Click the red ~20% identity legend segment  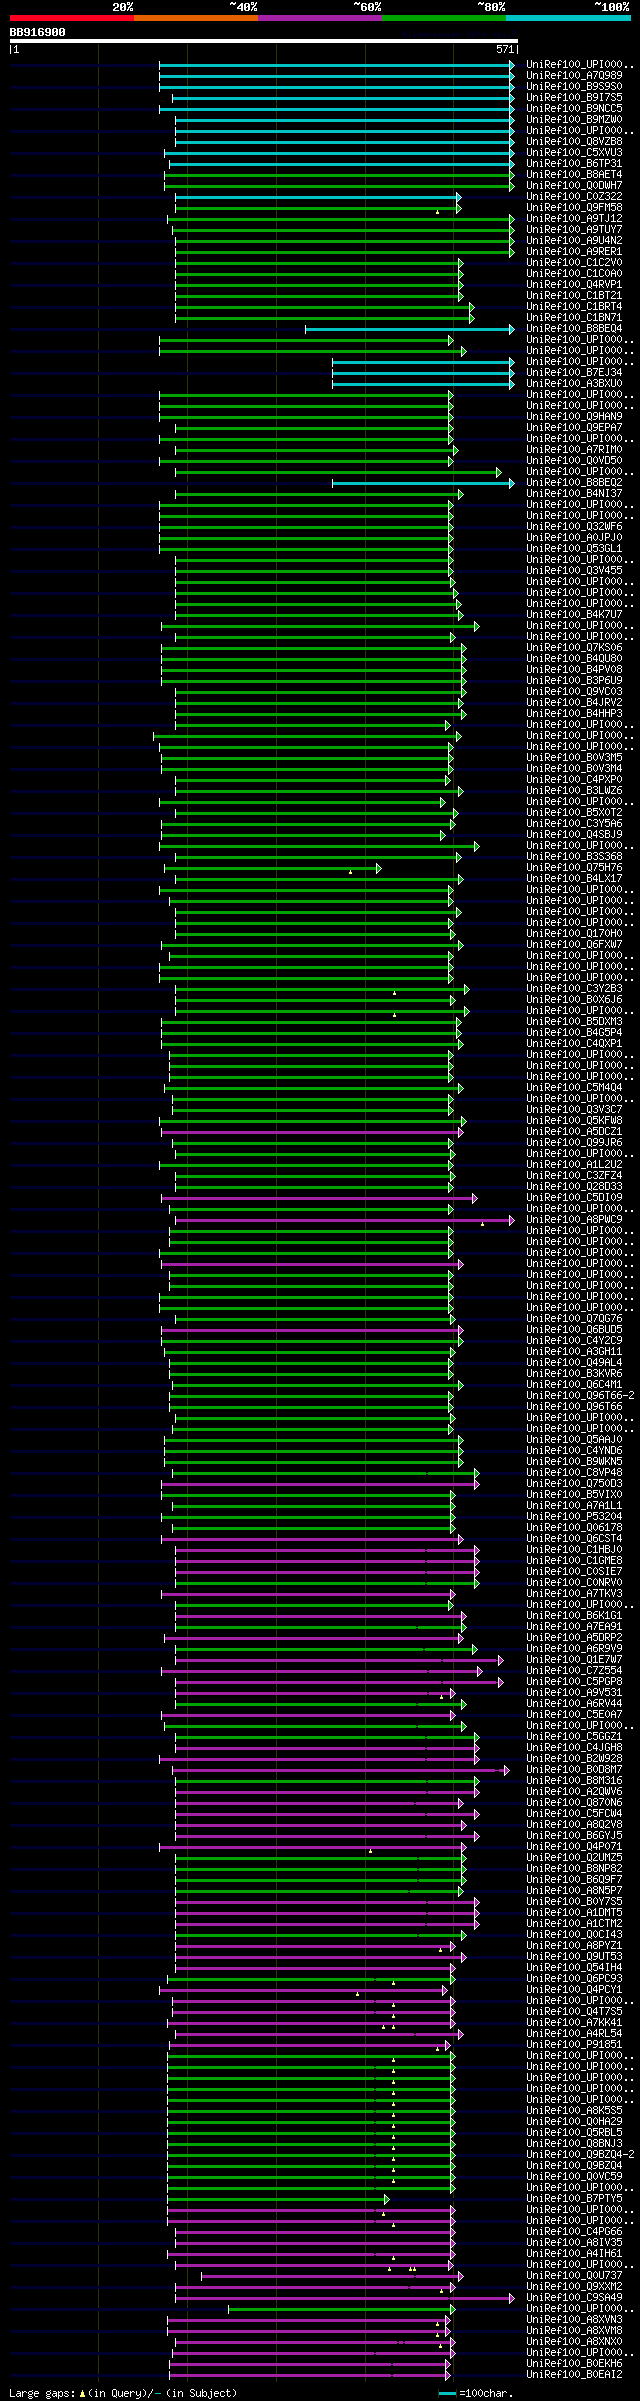[x=72, y=18]
